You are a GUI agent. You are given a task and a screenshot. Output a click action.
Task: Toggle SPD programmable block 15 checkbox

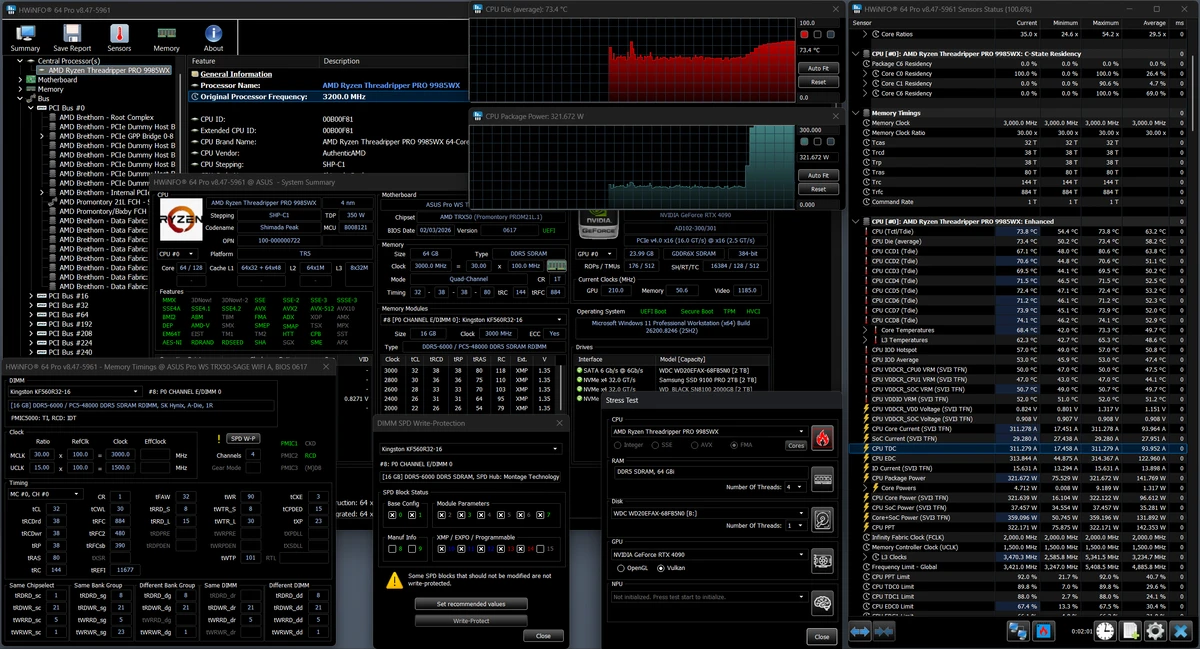(x=540, y=549)
